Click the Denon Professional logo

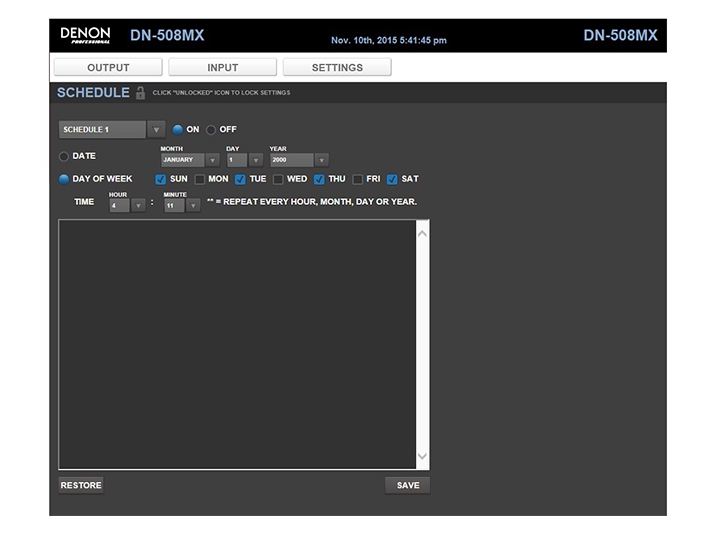pos(85,35)
